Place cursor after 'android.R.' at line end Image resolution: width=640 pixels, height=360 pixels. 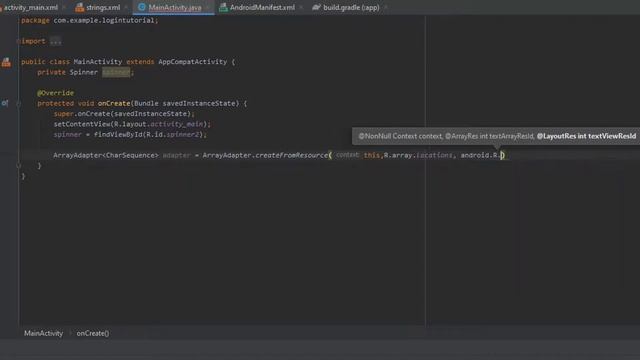502,156
